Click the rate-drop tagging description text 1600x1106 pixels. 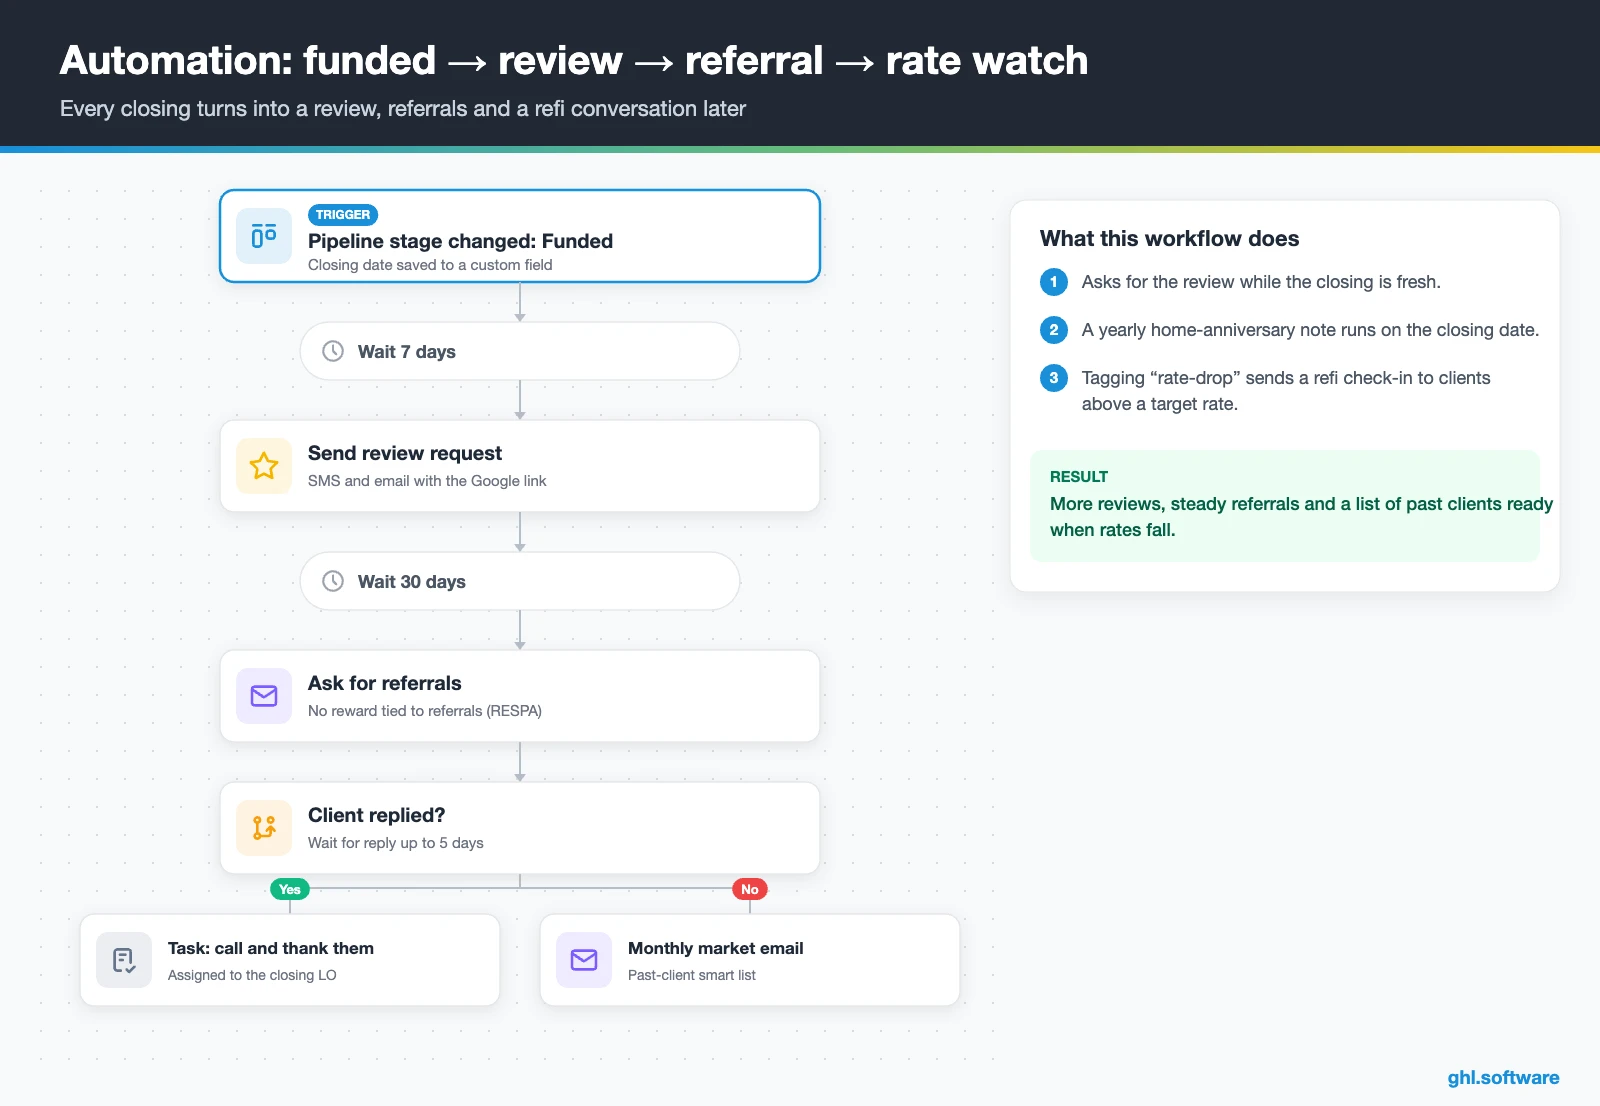(1286, 391)
